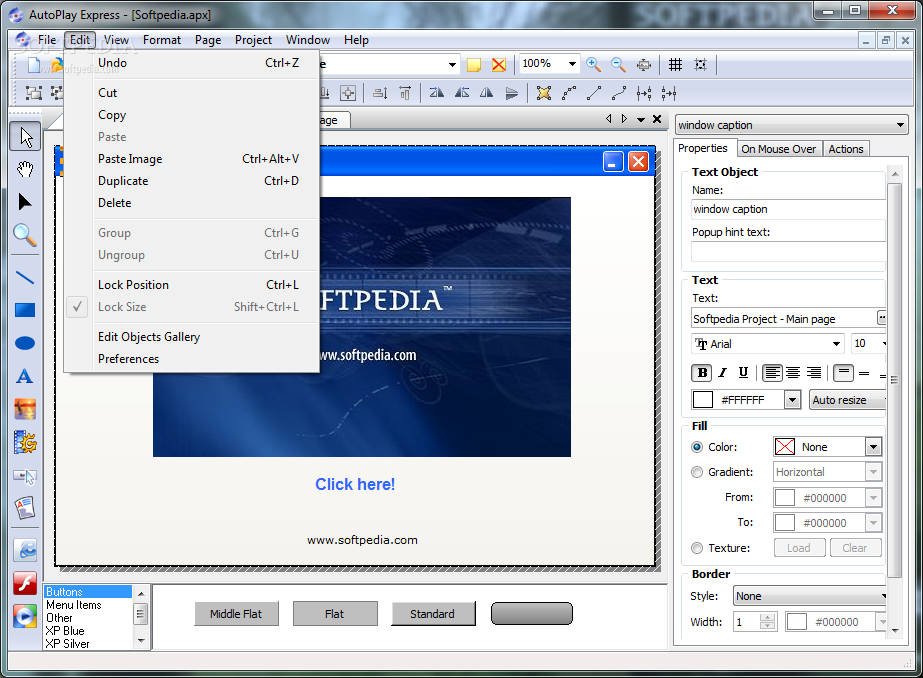923x678 pixels.
Task: Select the image insert tool
Action: coord(25,409)
